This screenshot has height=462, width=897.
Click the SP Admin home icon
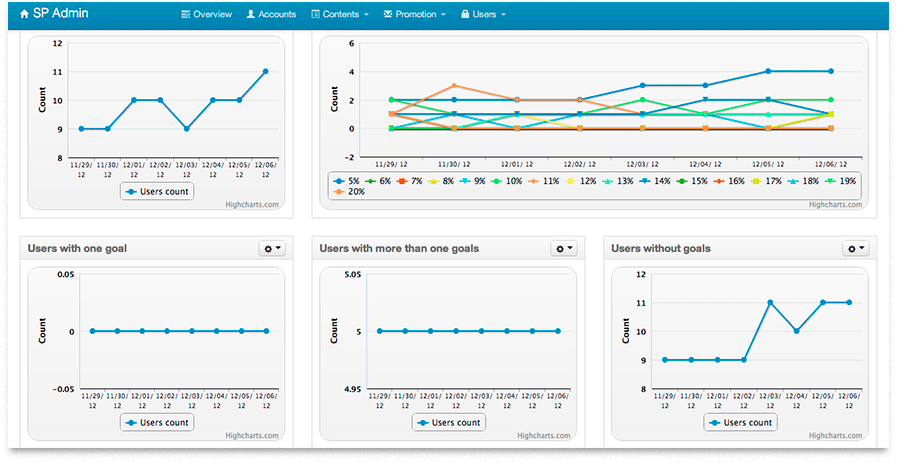(x=24, y=15)
